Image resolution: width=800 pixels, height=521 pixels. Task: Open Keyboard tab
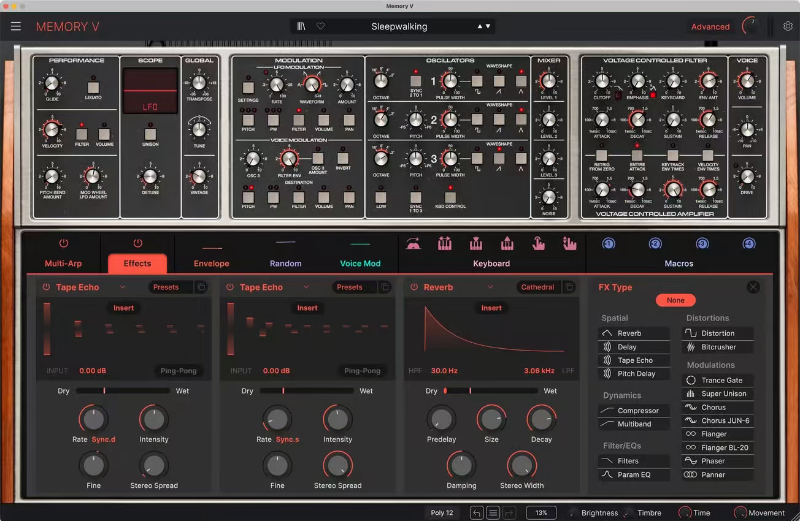pyautogui.click(x=491, y=263)
